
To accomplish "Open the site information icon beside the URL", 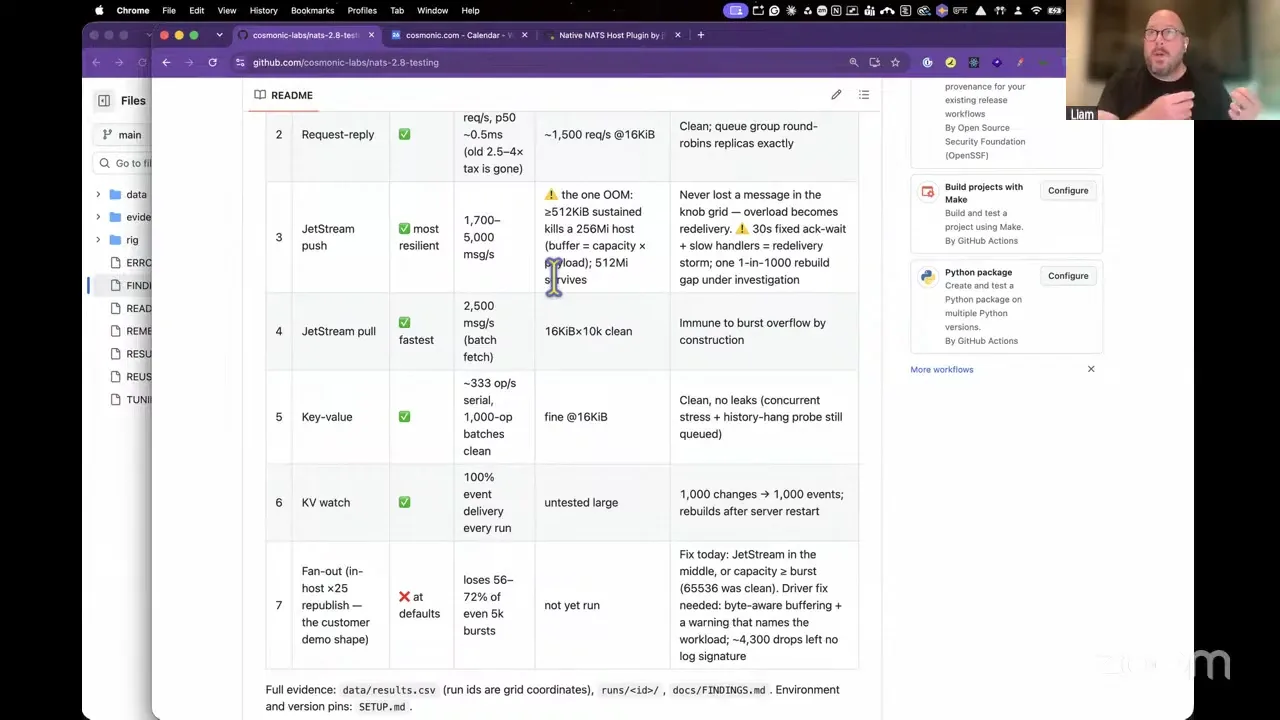I will [x=240, y=62].
